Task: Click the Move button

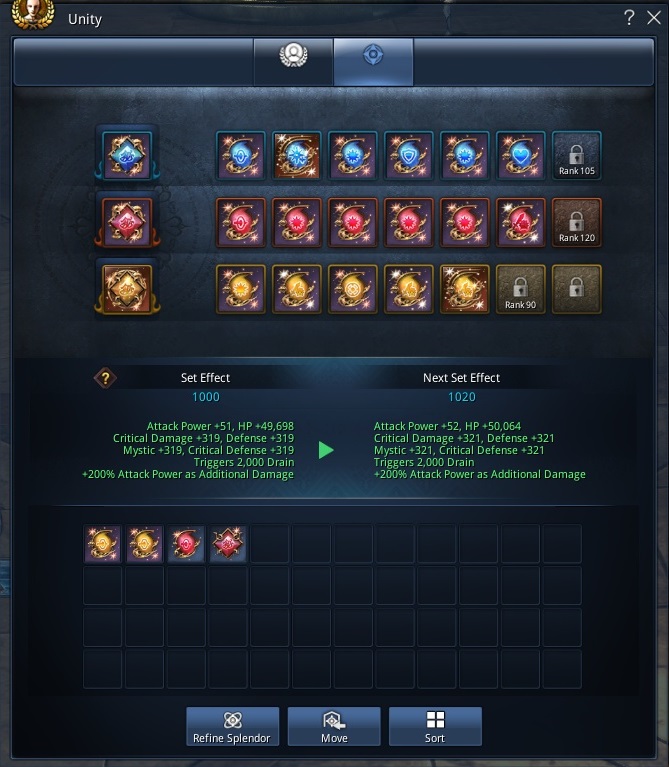Action: (334, 726)
